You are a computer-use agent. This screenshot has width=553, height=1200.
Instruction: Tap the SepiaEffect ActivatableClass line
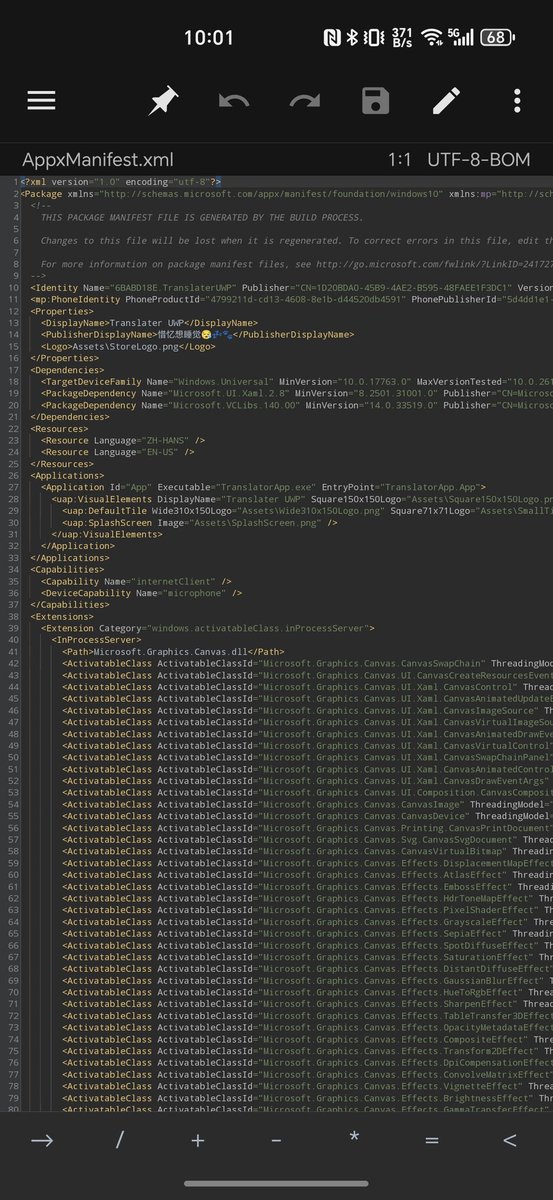pos(306,932)
